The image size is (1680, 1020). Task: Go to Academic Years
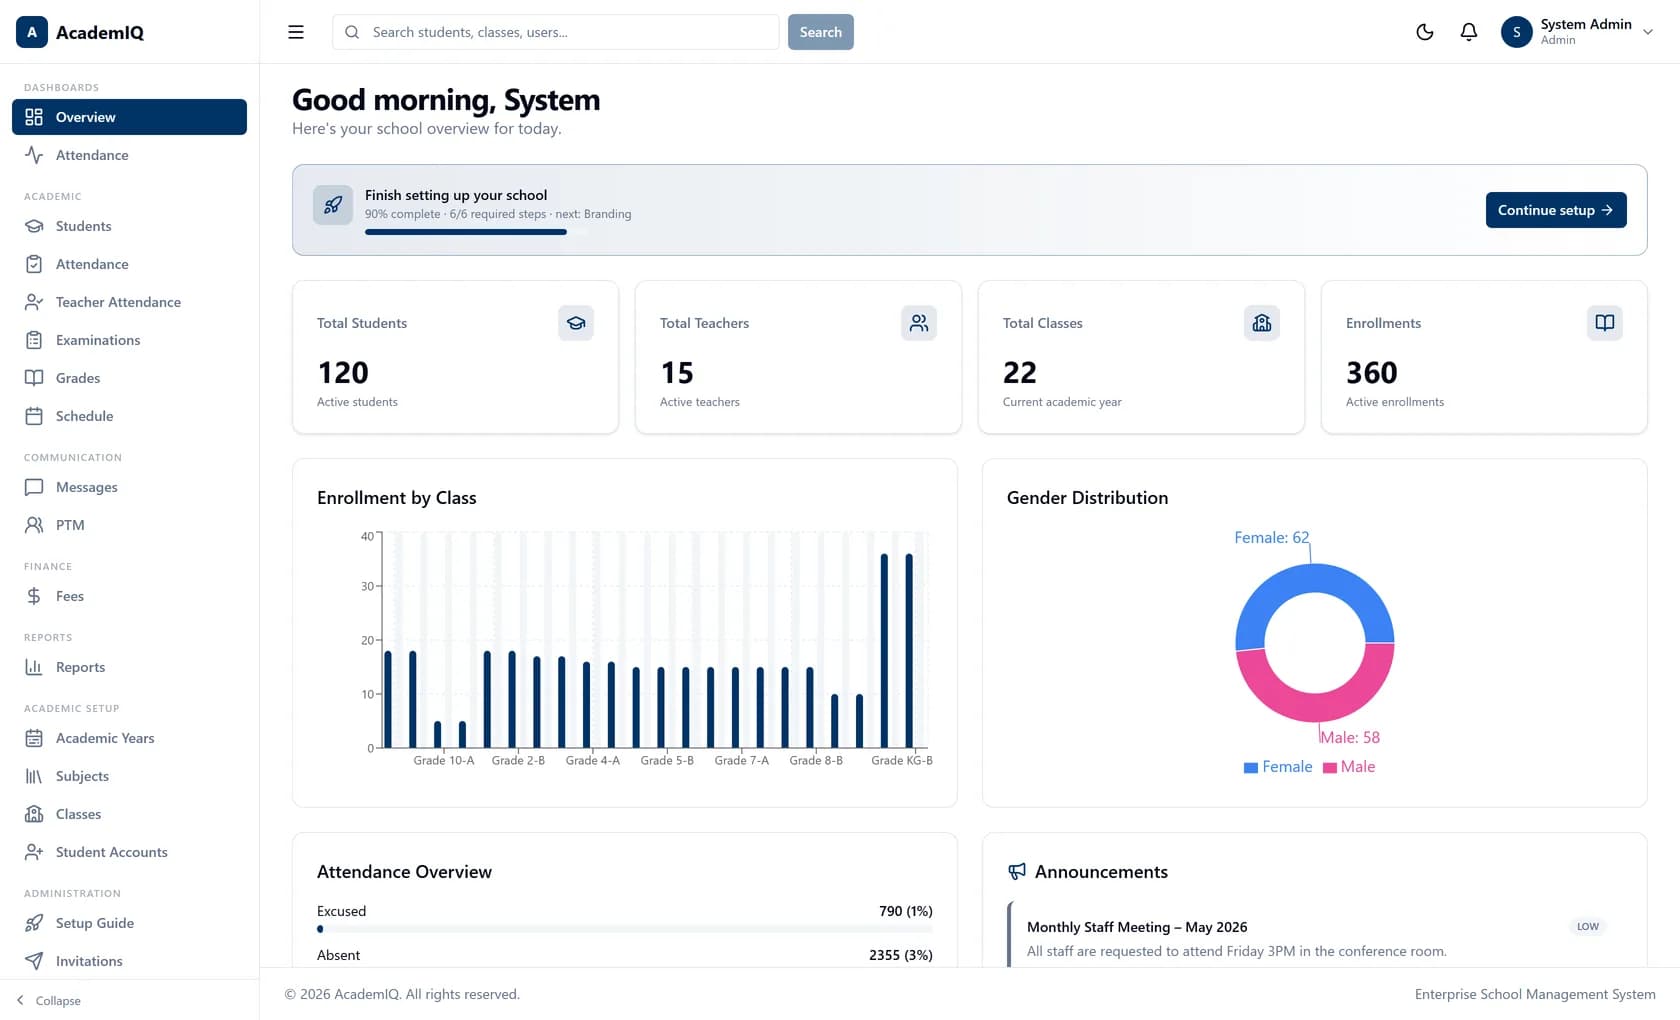click(129, 738)
